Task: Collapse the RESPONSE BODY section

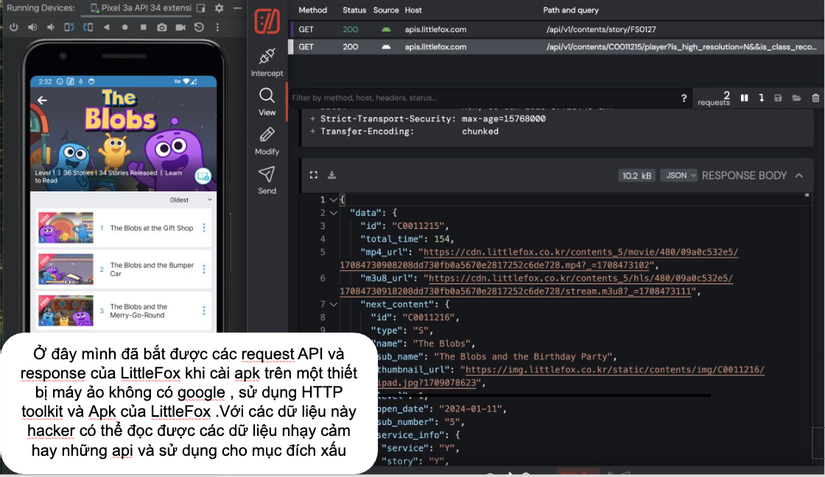Action: pos(799,175)
